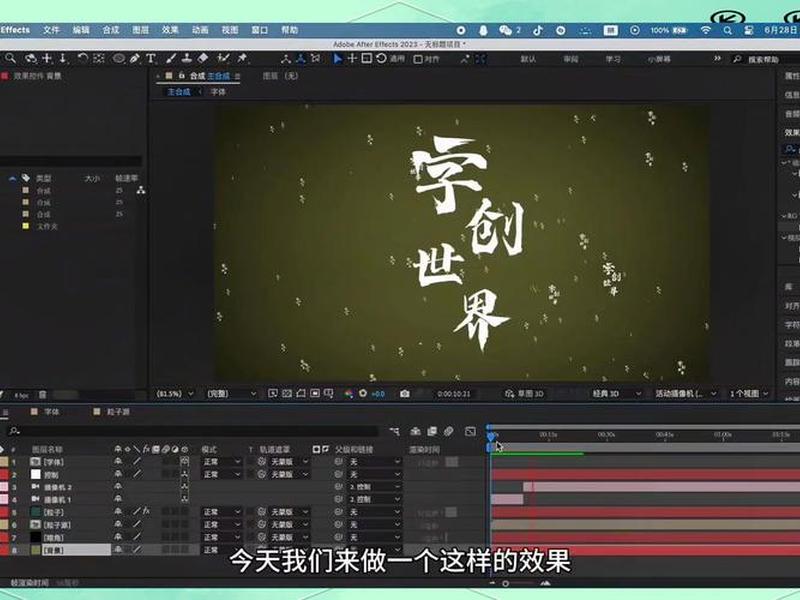Viewport: 800px width, 600px height.
Task: Click reset exposure icon in viewer bar
Action: pyautogui.click(x=363, y=393)
